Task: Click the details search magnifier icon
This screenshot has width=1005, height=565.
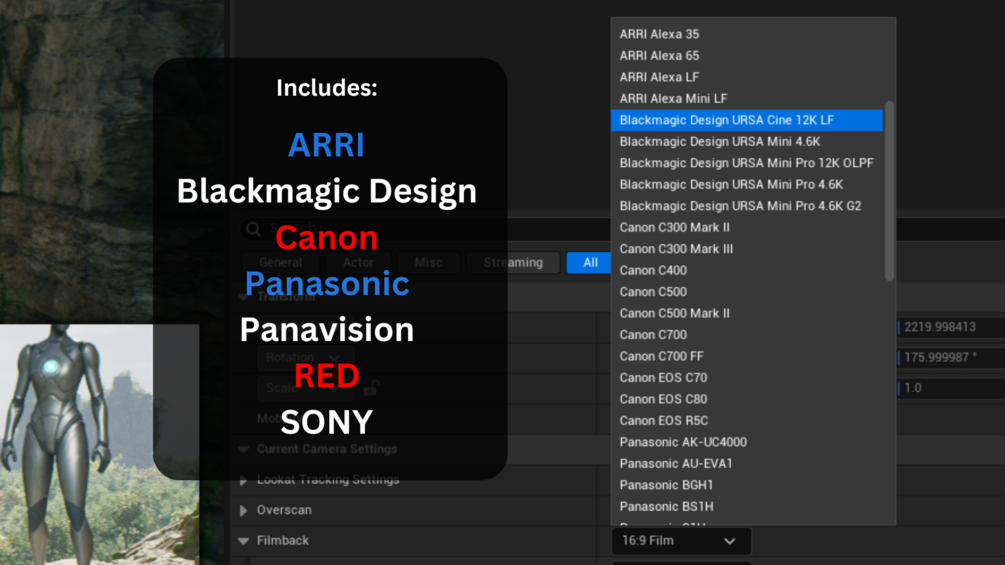Action: tap(253, 229)
